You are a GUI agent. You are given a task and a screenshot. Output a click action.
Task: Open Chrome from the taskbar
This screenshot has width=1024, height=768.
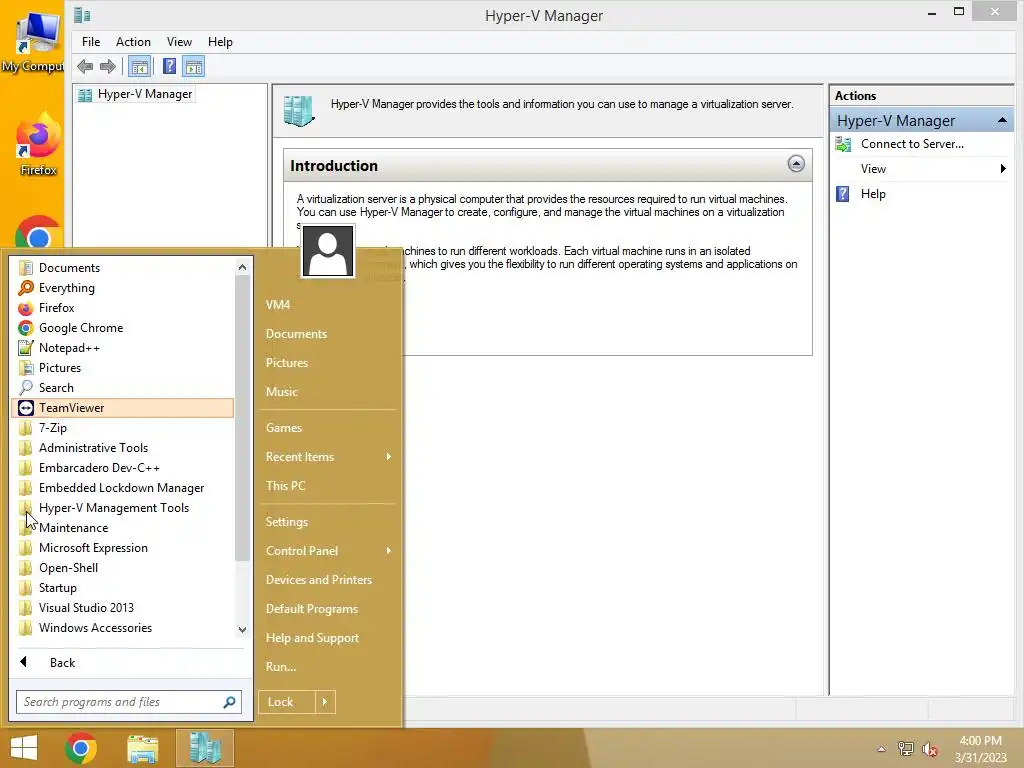pyautogui.click(x=81, y=748)
